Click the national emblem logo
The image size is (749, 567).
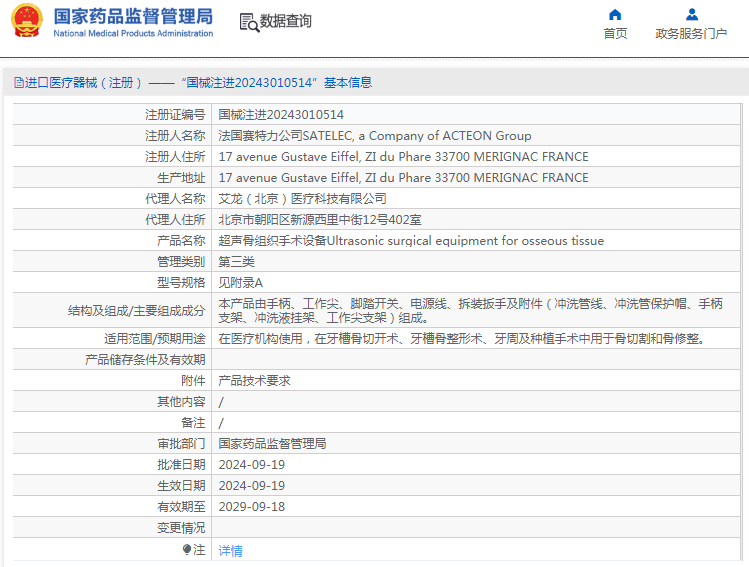(27, 21)
